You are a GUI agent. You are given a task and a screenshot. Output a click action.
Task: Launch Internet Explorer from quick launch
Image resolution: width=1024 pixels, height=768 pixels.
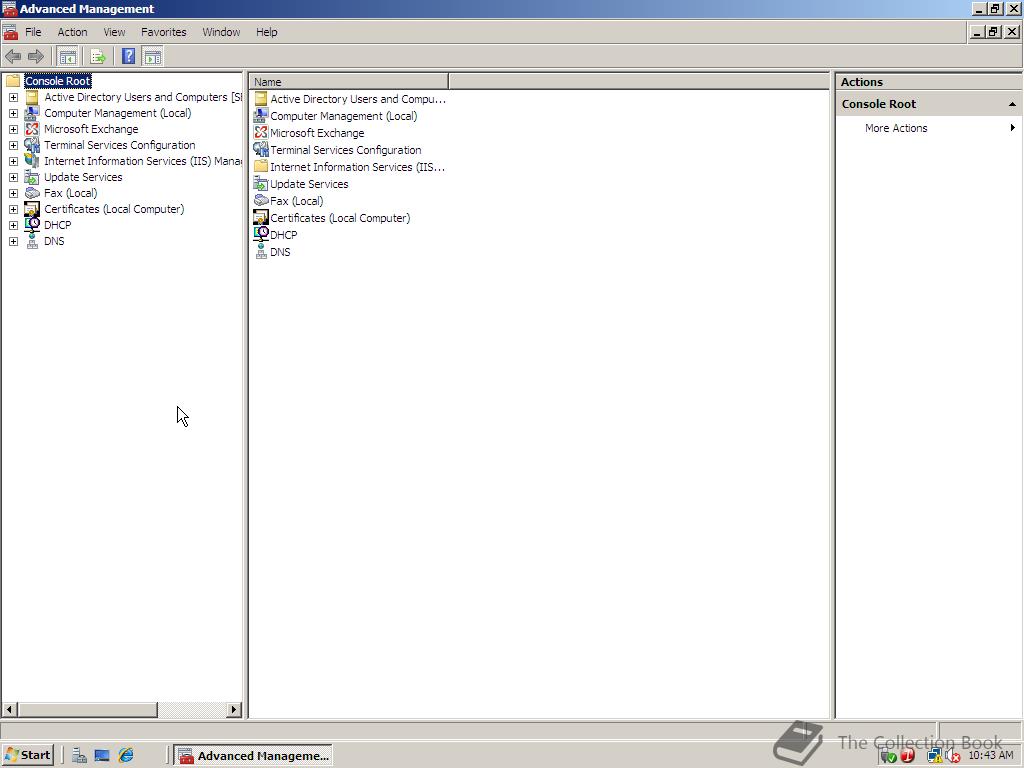(126, 756)
